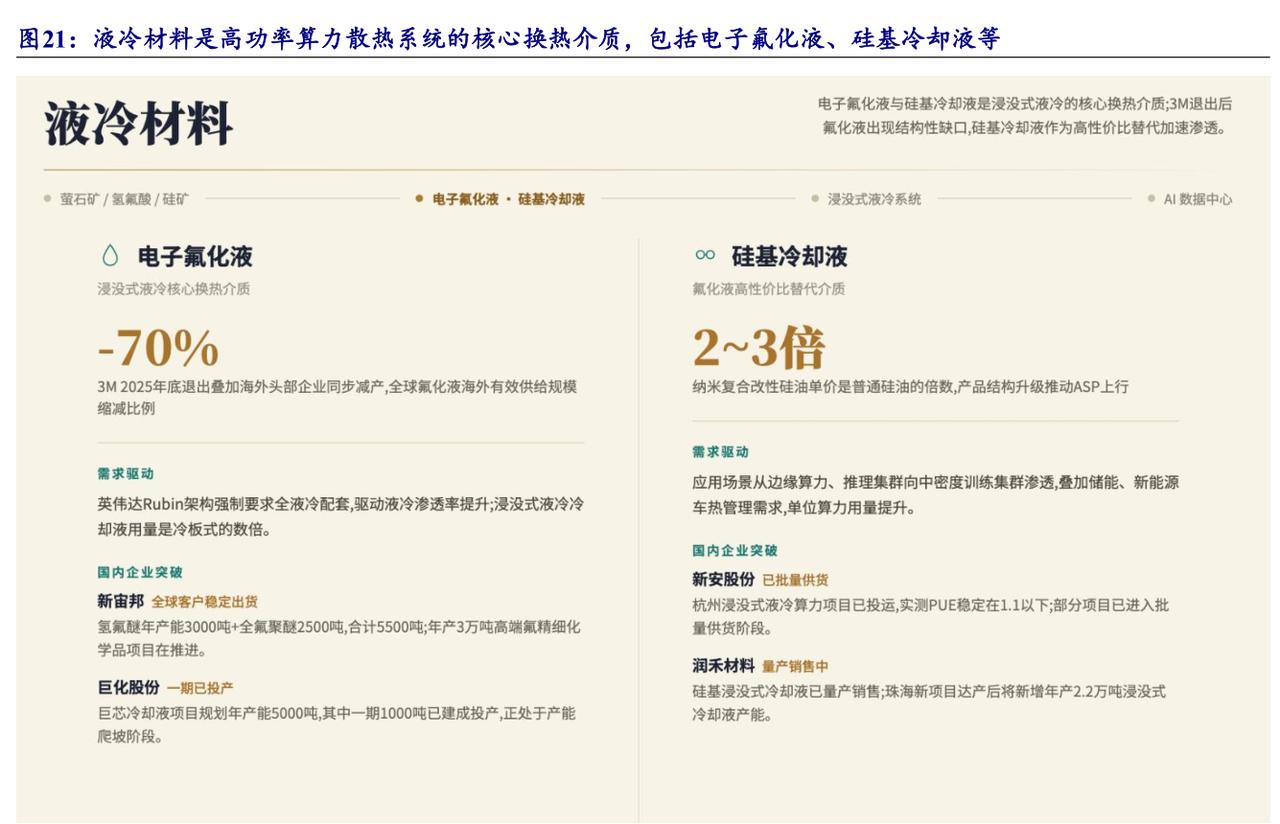The image size is (1280, 824).
Task: Click the top-right summary about 3M退出
Action: tap(1025, 116)
